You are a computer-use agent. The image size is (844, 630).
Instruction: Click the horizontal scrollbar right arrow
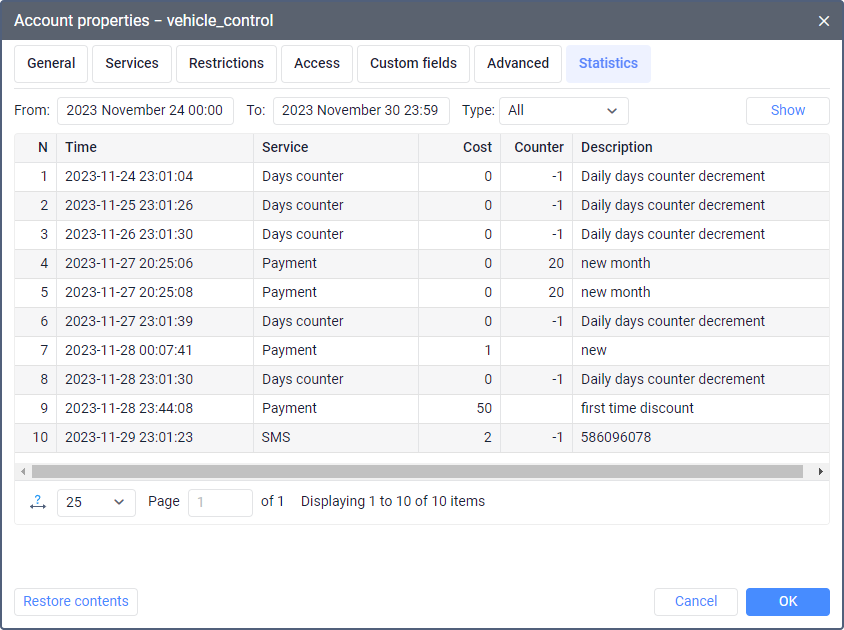(x=821, y=471)
